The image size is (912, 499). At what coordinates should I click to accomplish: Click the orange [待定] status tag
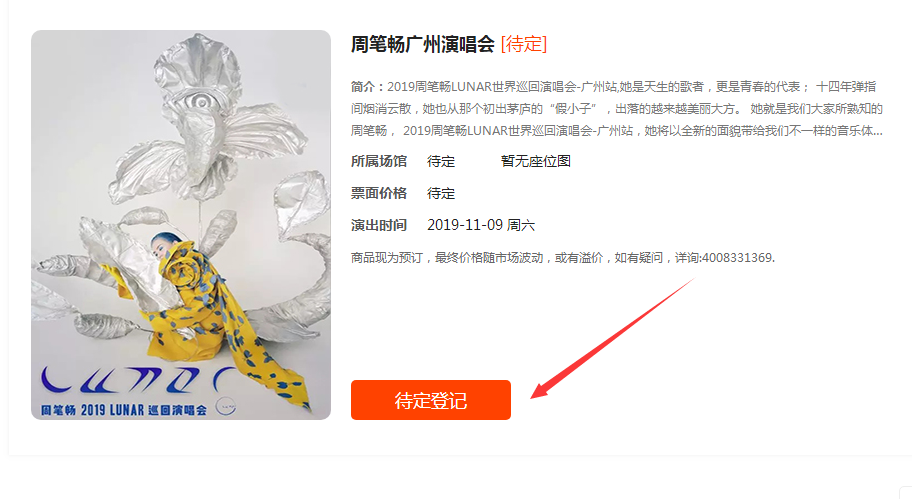tap(523, 44)
